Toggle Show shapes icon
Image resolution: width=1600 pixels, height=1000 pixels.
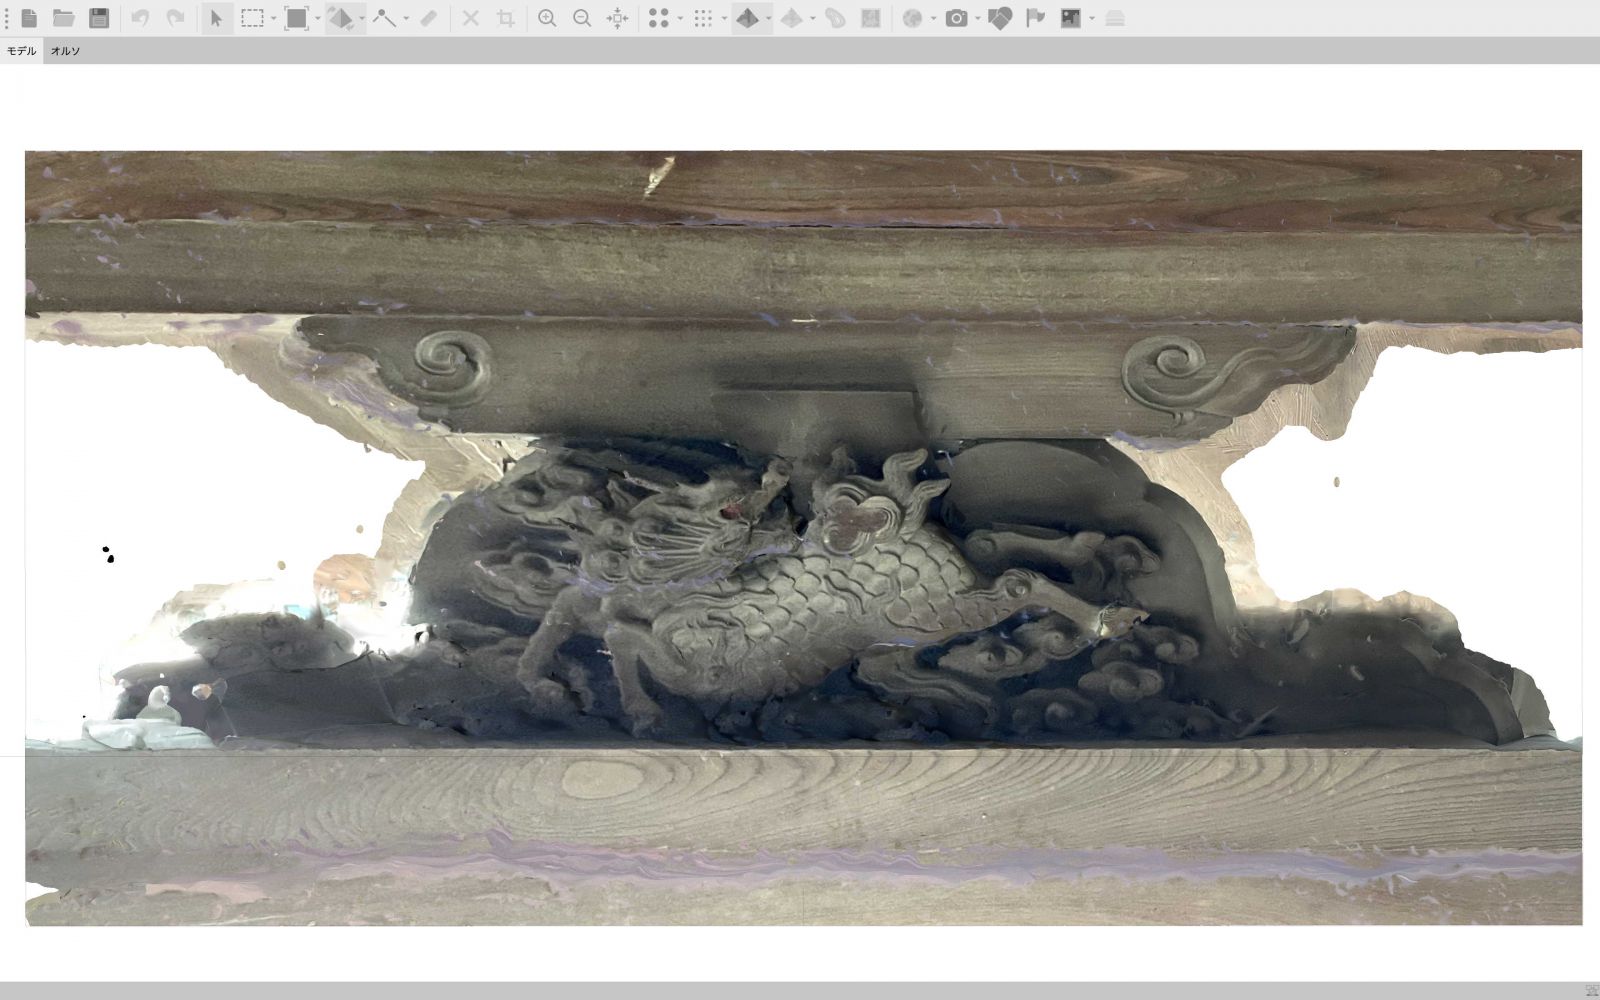(x=1000, y=18)
